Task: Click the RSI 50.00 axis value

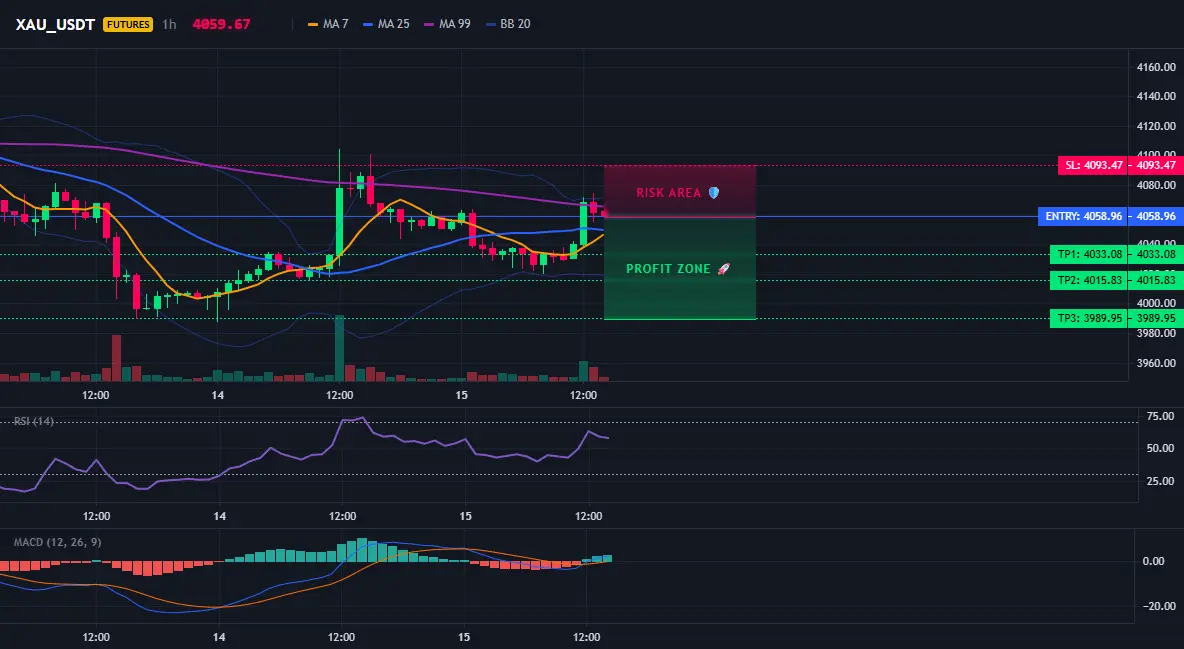Action: pyautogui.click(x=1159, y=448)
